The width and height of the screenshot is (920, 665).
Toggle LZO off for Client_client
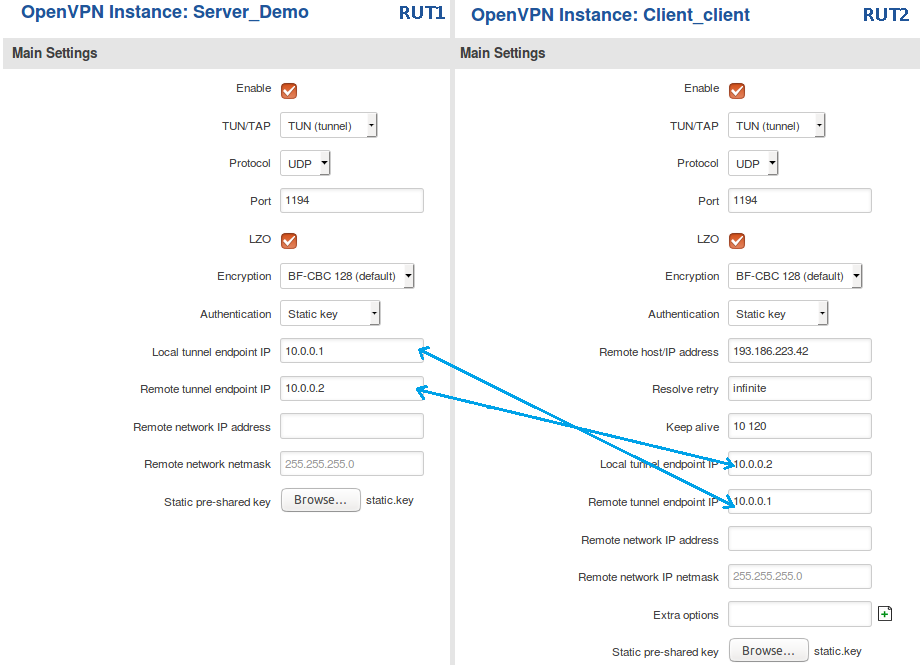pyautogui.click(x=736, y=240)
